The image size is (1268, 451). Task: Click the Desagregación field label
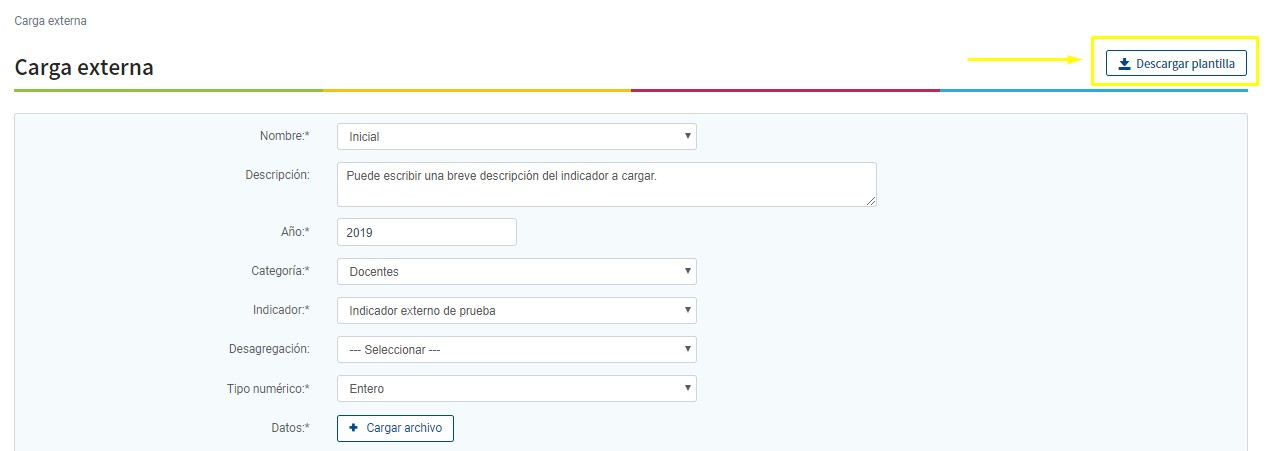(269, 349)
